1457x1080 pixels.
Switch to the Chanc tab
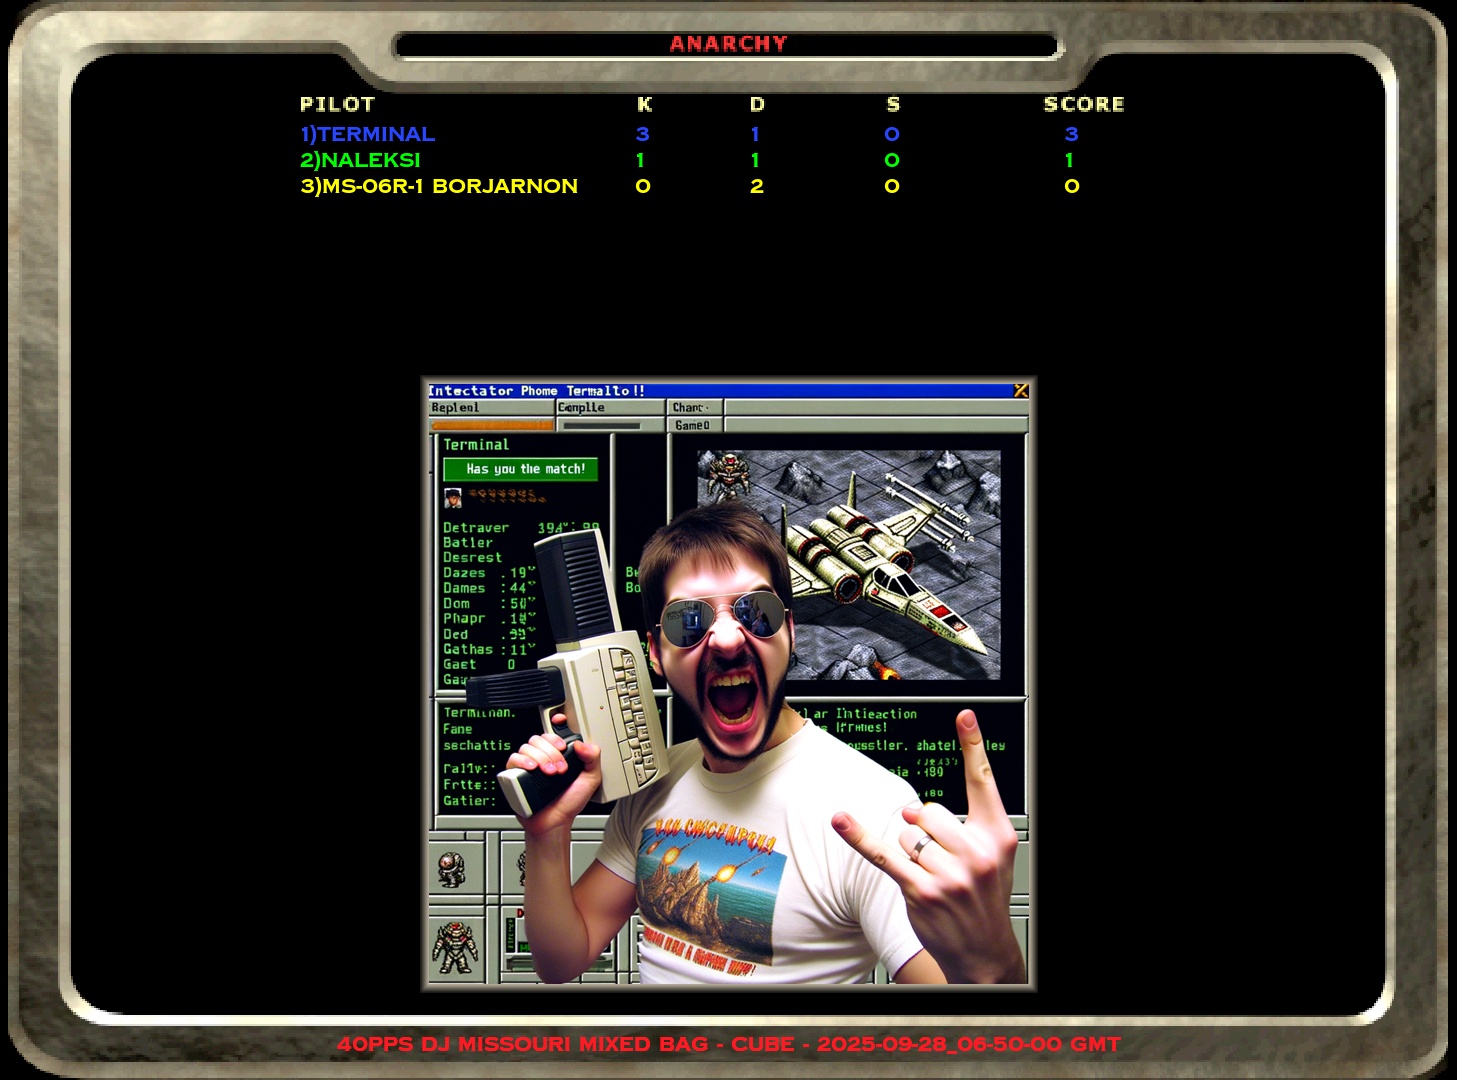point(693,408)
